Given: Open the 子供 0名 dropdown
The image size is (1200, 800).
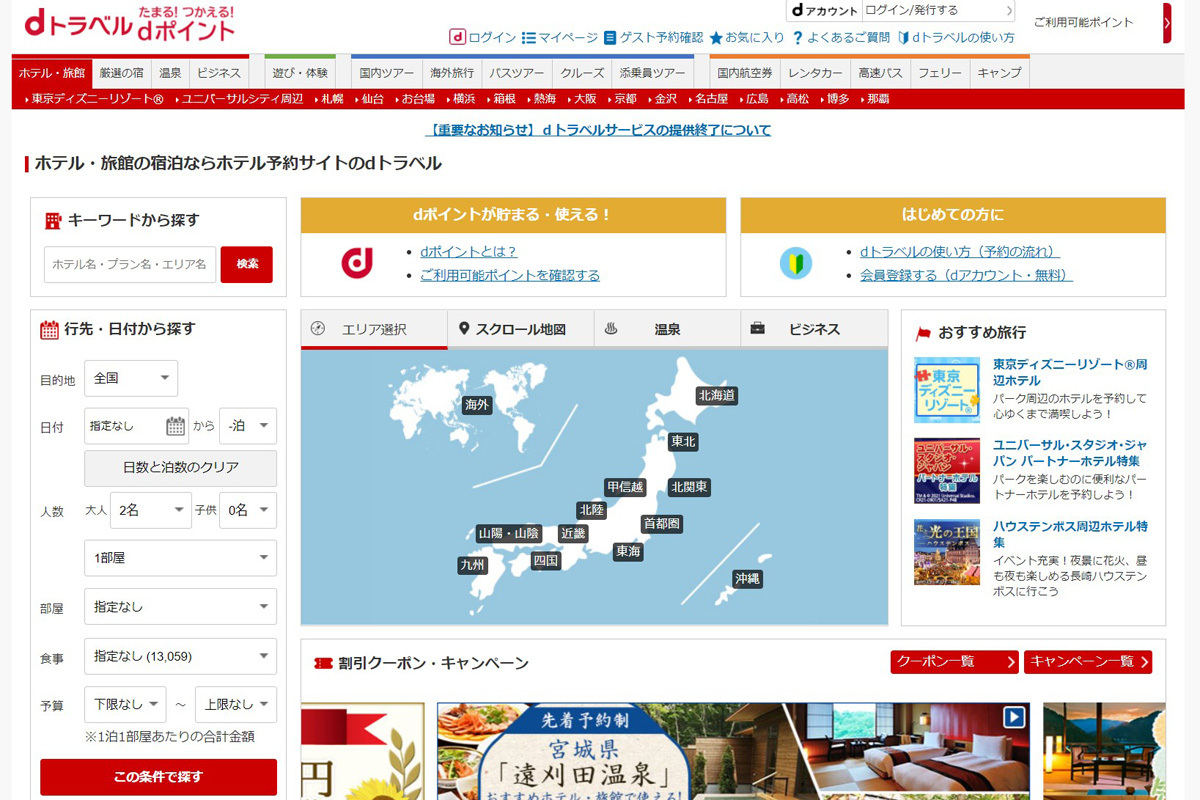Looking at the screenshot, I should click(x=248, y=510).
